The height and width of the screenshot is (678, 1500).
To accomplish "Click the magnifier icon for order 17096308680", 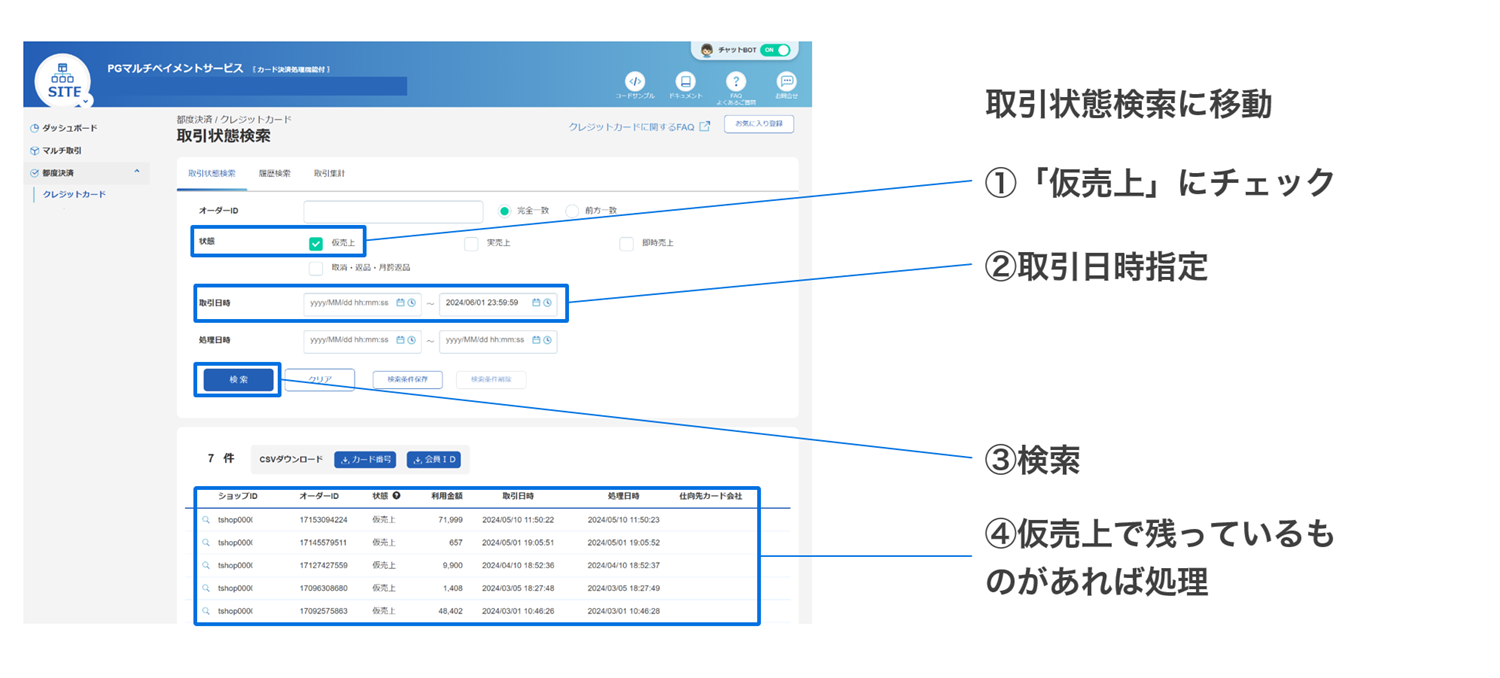I will (207, 589).
